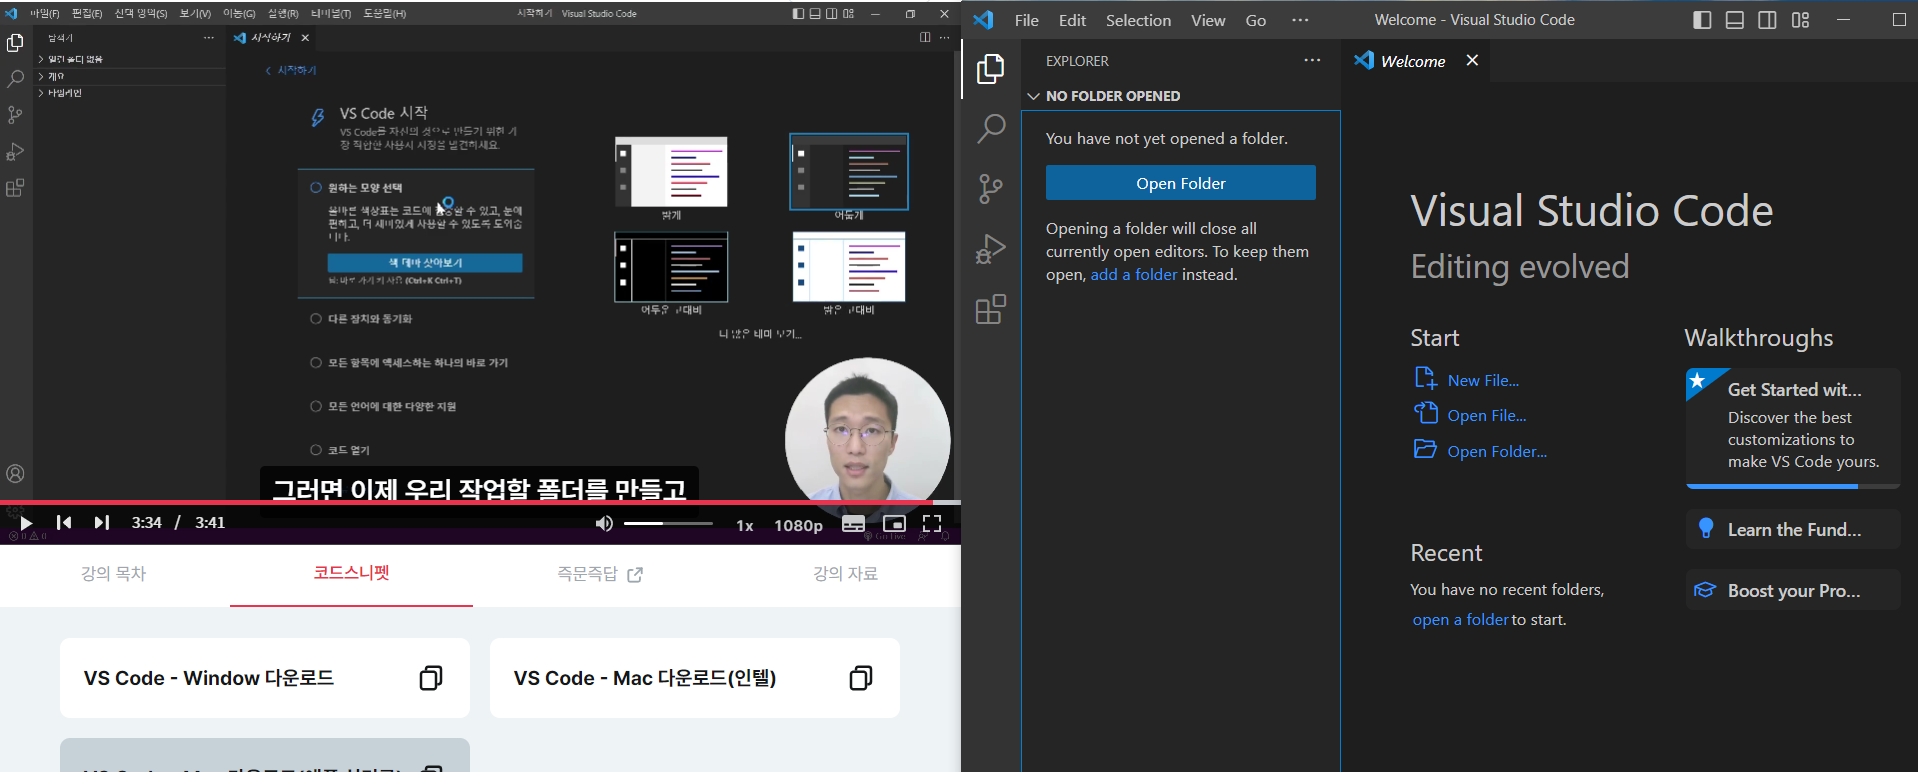
Task: Adjust the video volume slider
Action: pyautogui.click(x=668, y=523)
